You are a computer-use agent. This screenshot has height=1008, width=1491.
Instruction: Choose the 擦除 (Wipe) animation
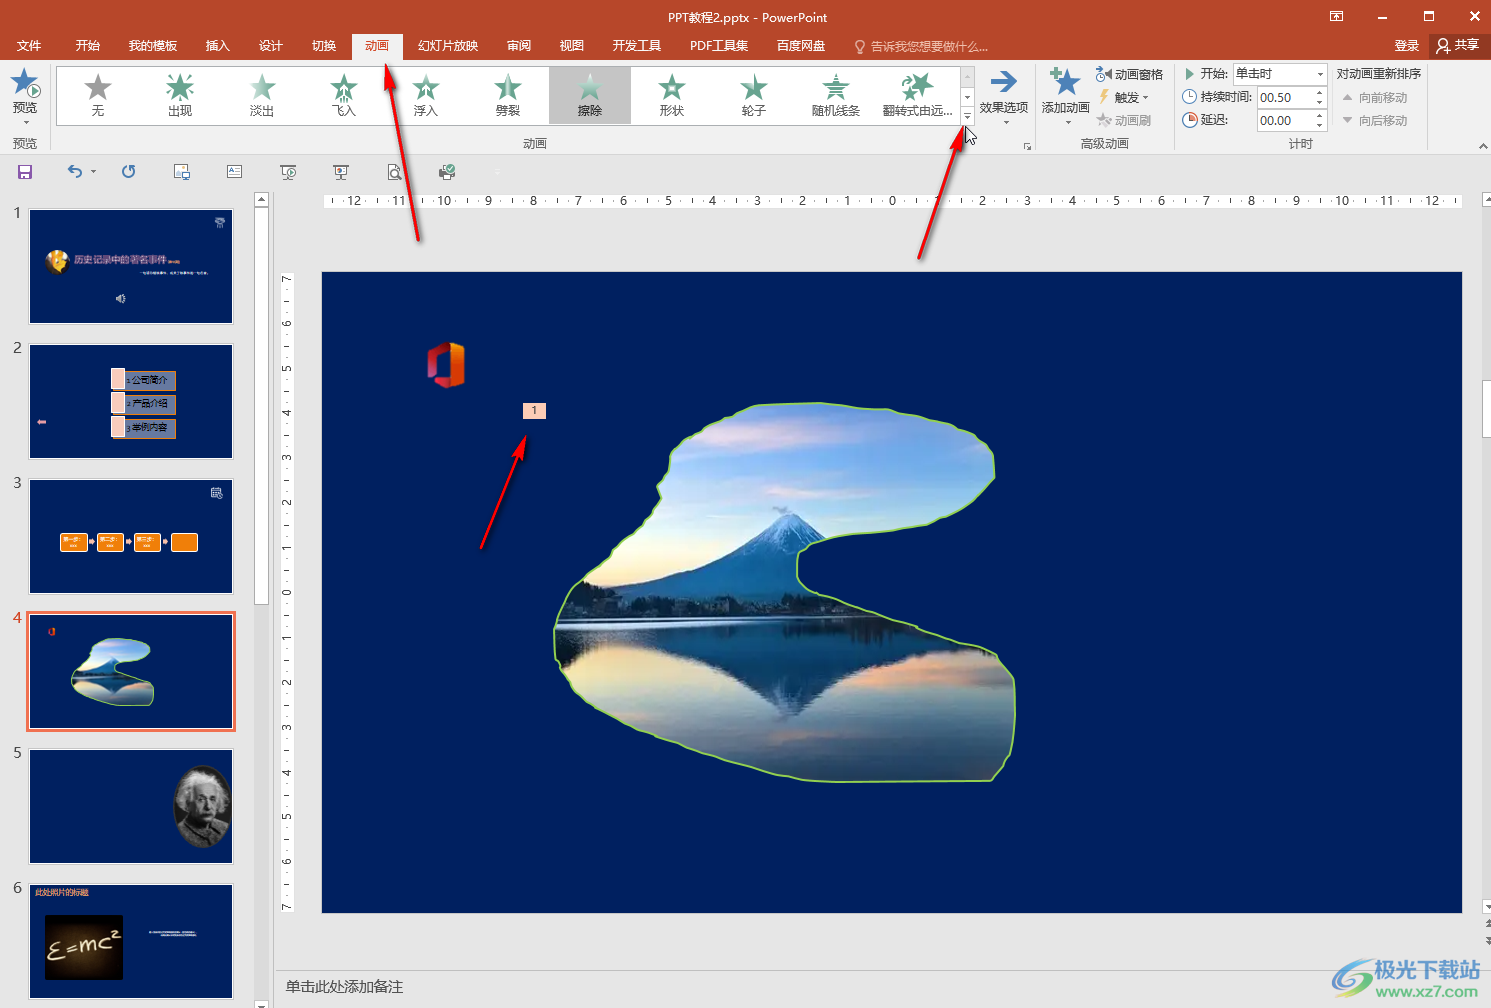coord(590,96)
